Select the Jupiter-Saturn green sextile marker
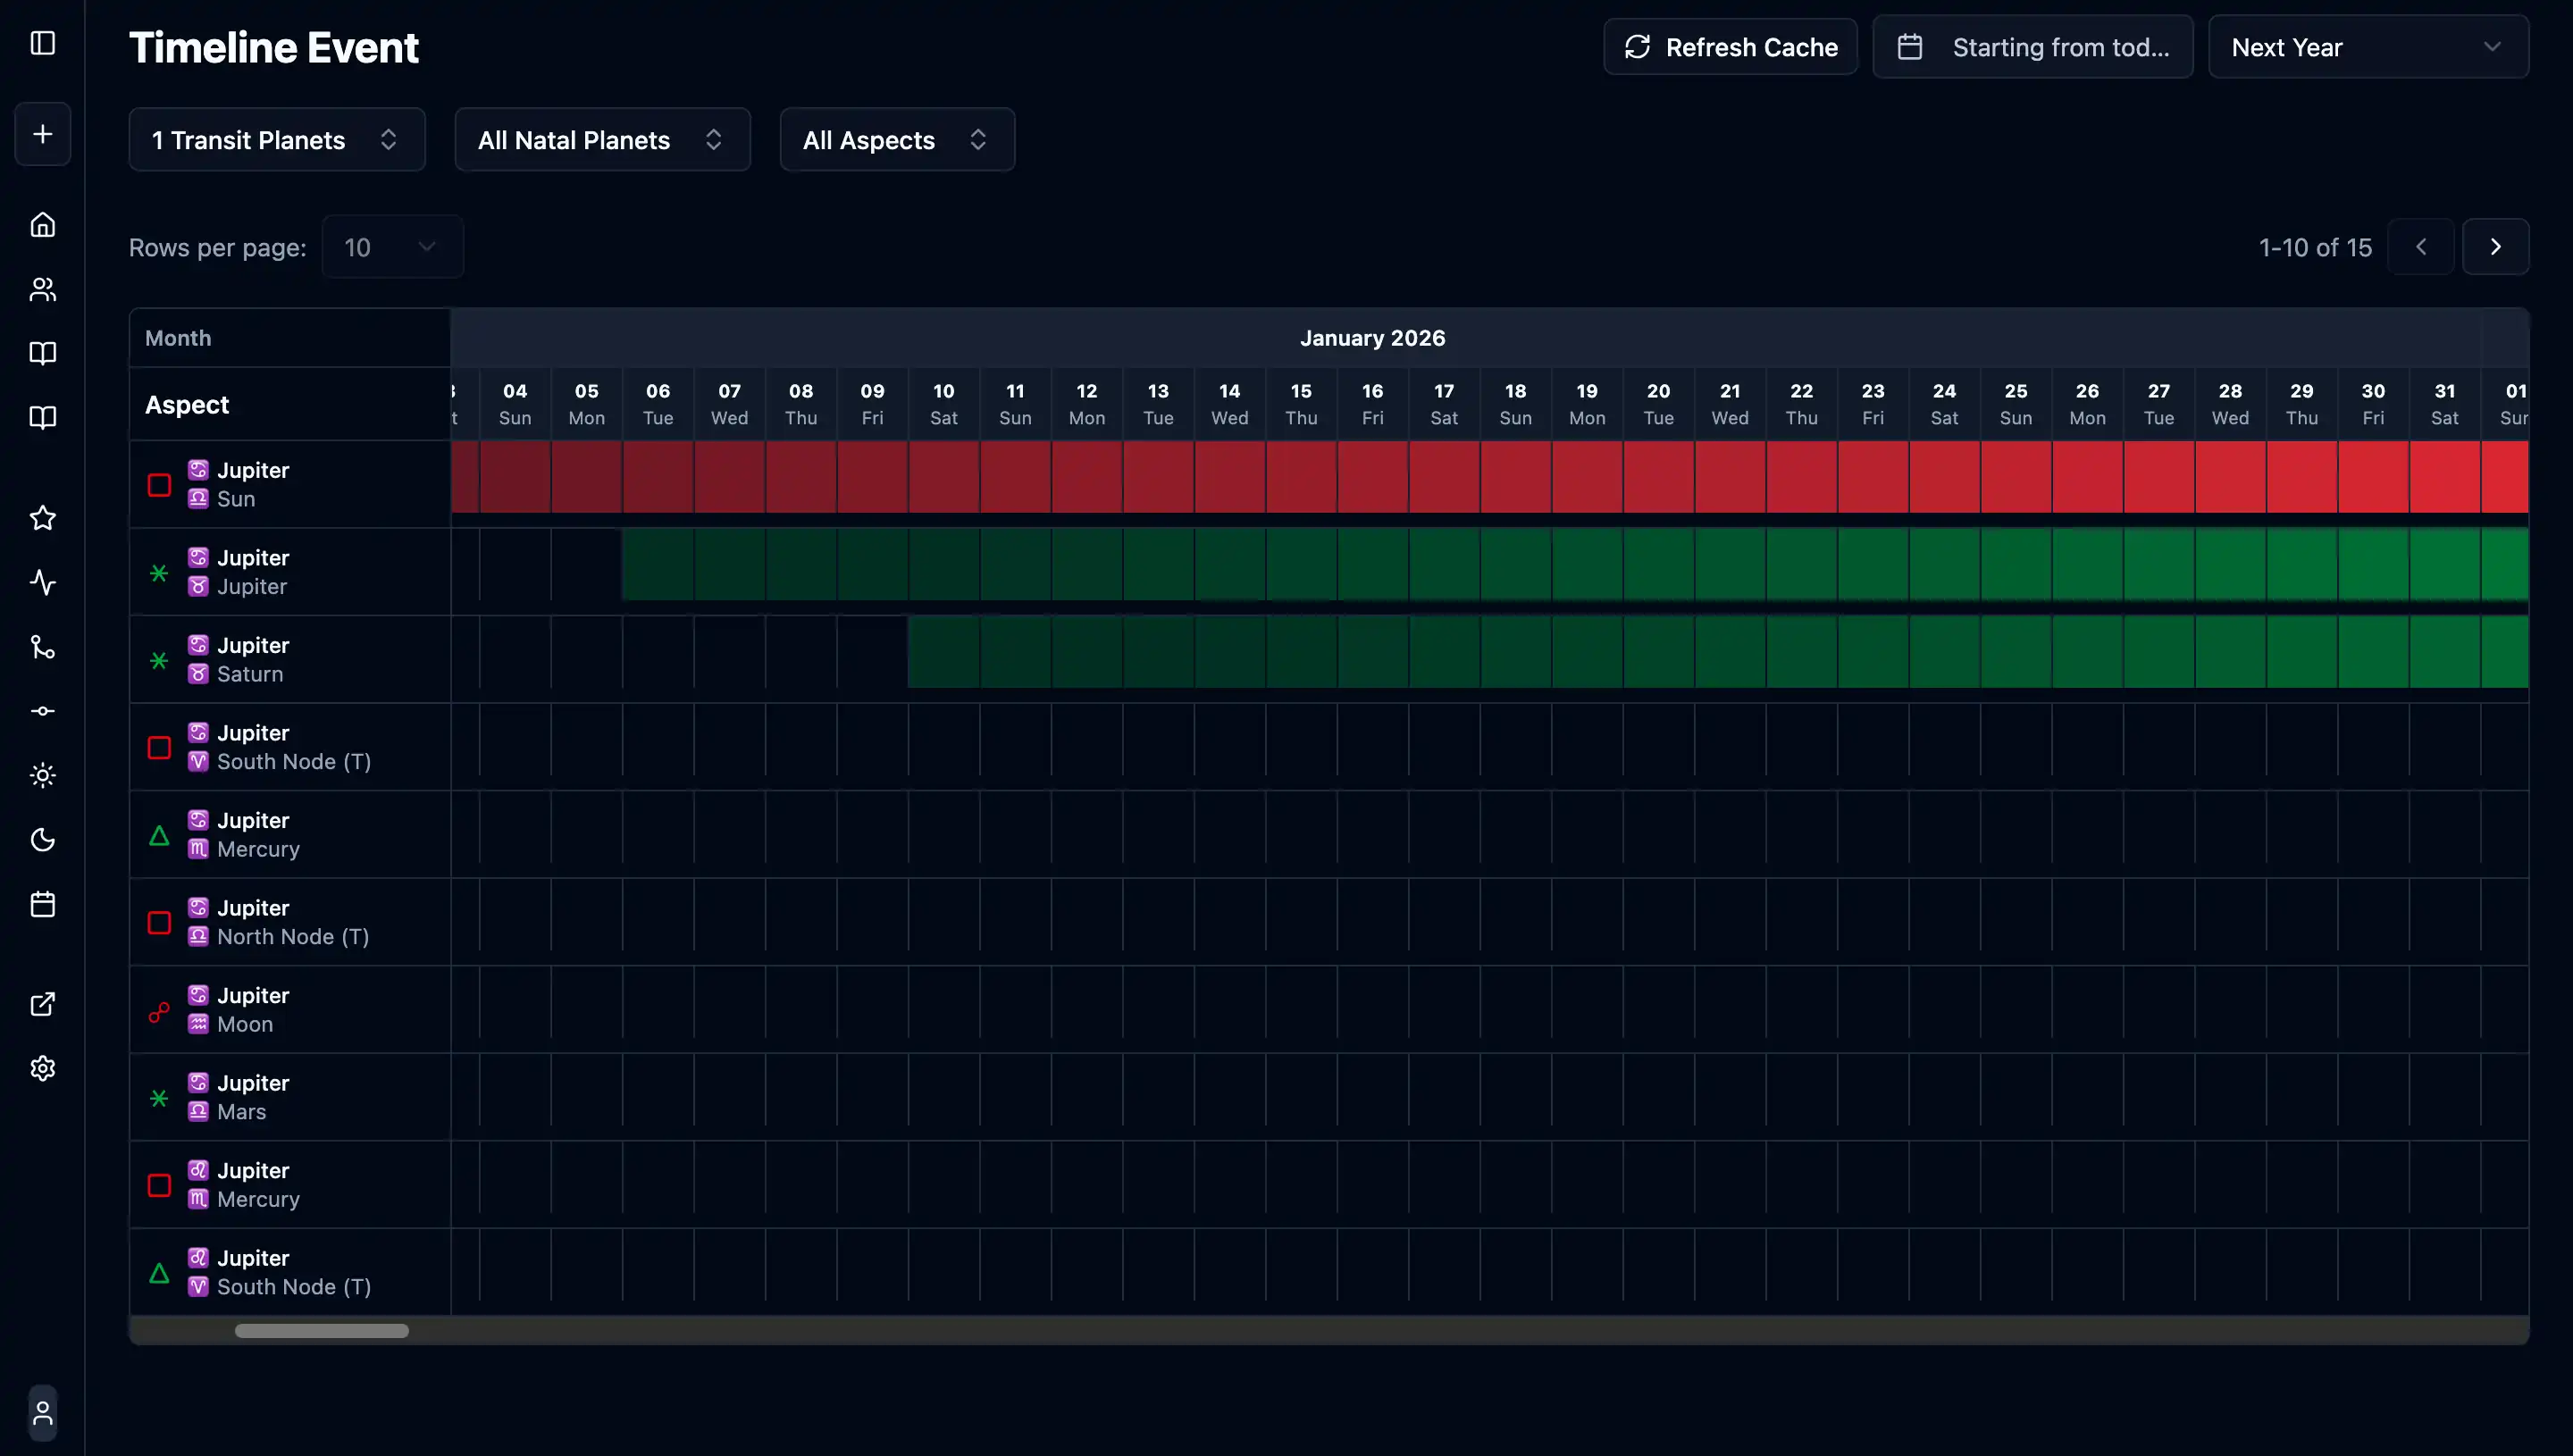Viewport: 2573px width, 1456px height. pyautogui.click(x=158, y=659)
